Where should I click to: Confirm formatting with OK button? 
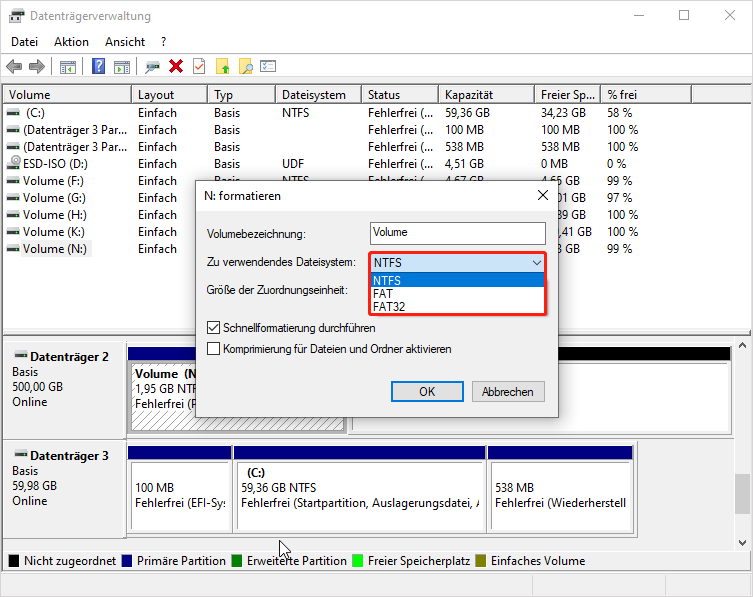click(x=427, y=391)
